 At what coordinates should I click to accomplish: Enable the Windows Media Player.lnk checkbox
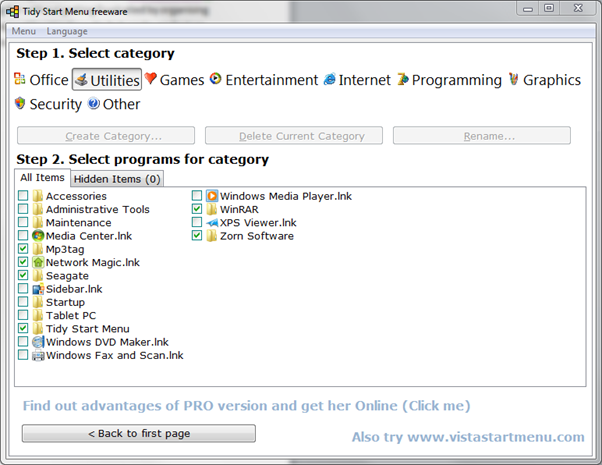tap(197, 195)
